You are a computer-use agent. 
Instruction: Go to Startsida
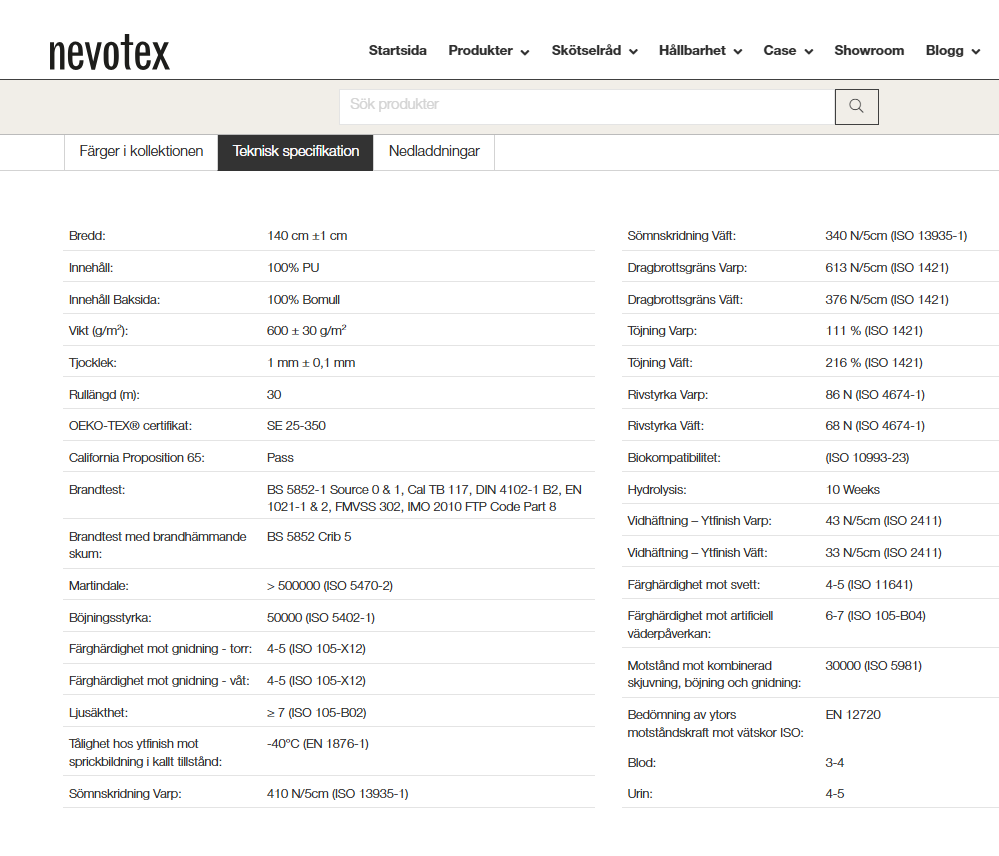pos(397,51)
